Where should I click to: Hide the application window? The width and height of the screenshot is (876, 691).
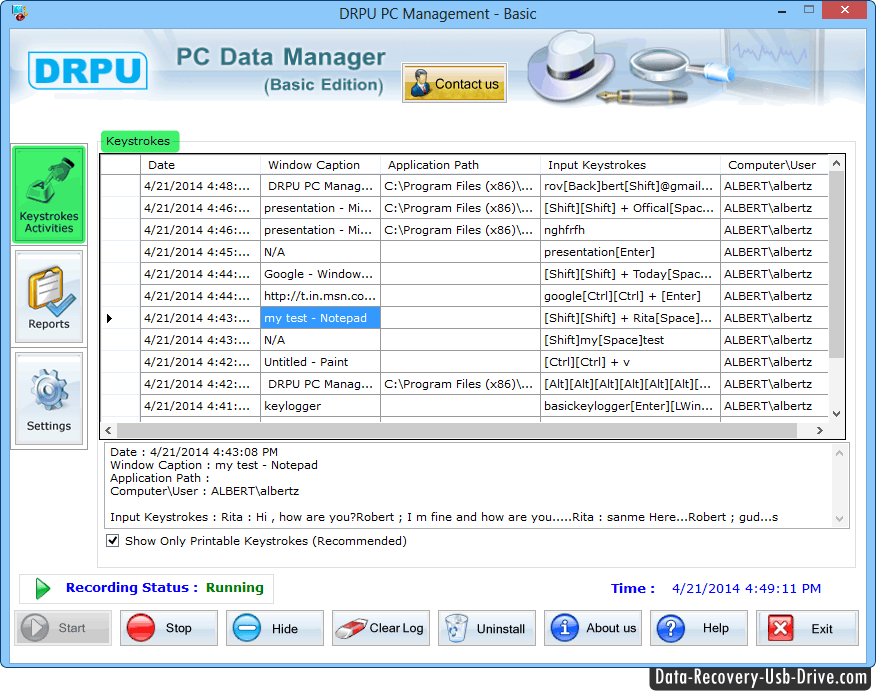pyautogui.click(x=275, y=628)
